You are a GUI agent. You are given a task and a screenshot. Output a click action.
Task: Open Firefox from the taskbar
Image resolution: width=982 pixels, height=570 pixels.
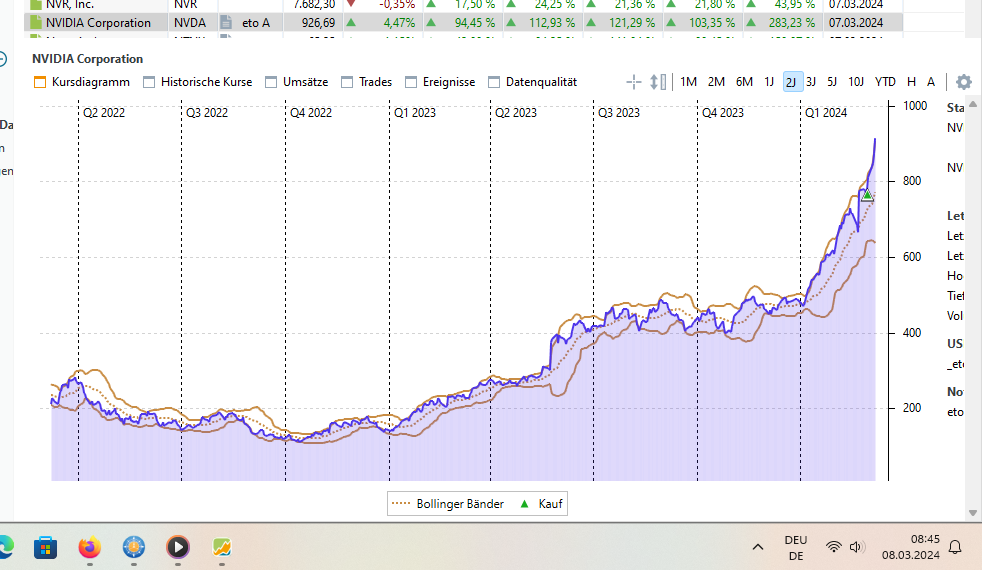pos(90,547)
